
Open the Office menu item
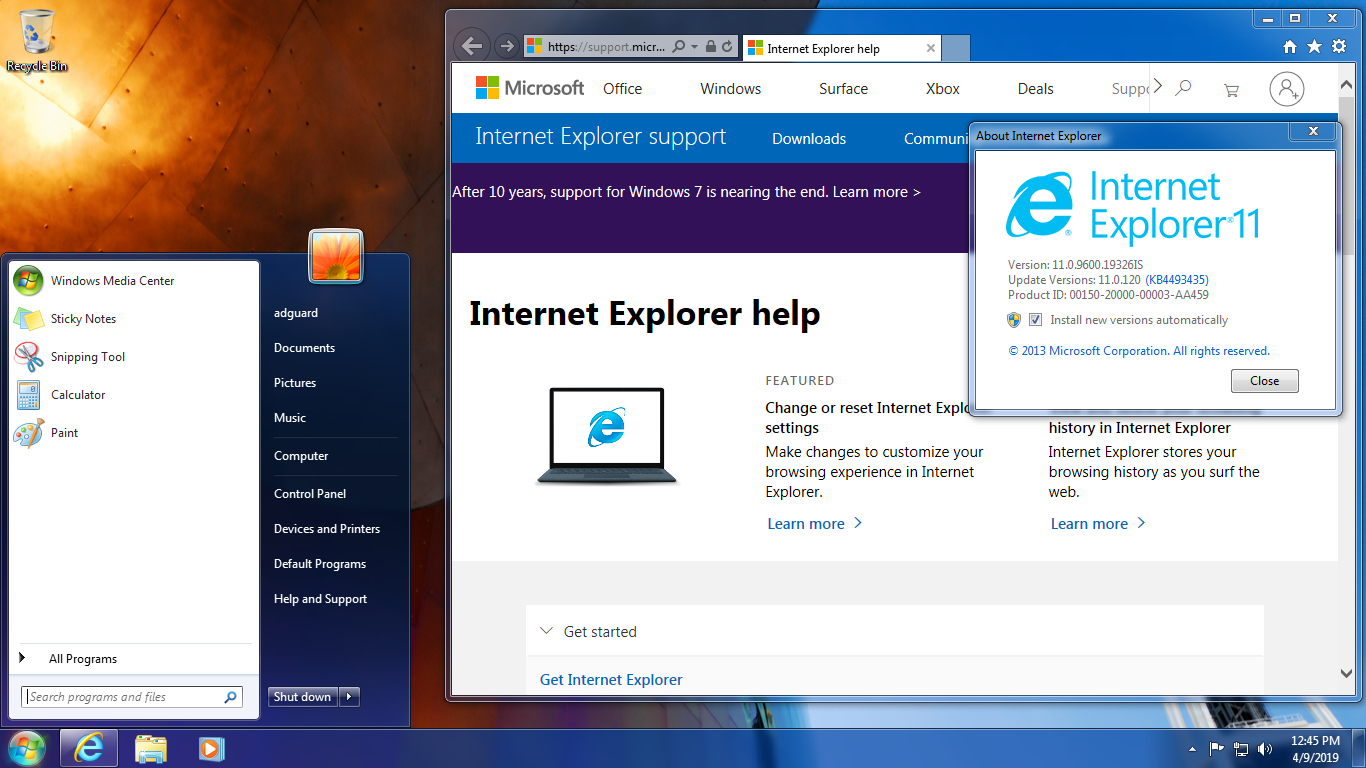(x=622, y=89)
